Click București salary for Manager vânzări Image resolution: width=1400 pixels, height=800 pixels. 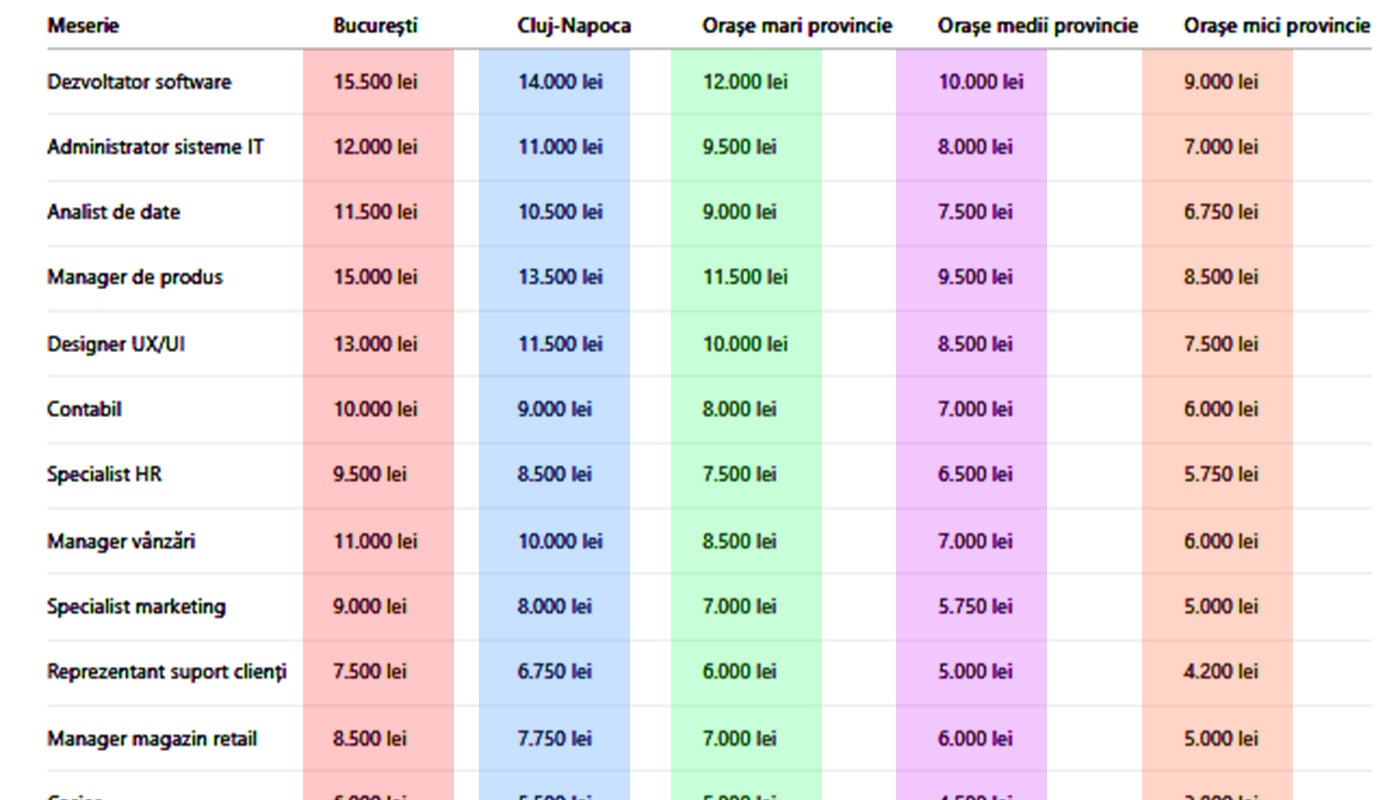click(x=375, y=541)
